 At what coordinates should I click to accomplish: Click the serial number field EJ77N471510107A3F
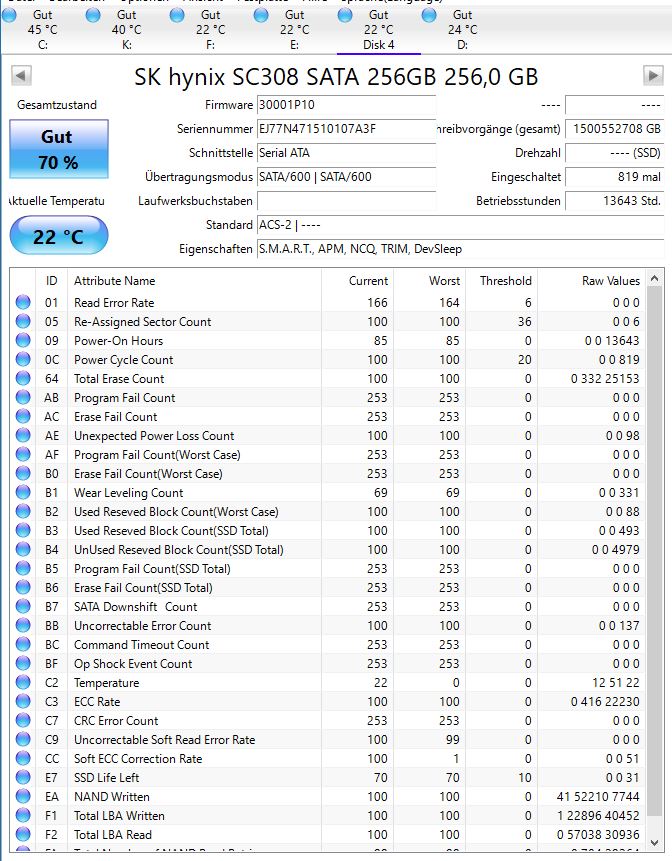(x=346, y=129)
